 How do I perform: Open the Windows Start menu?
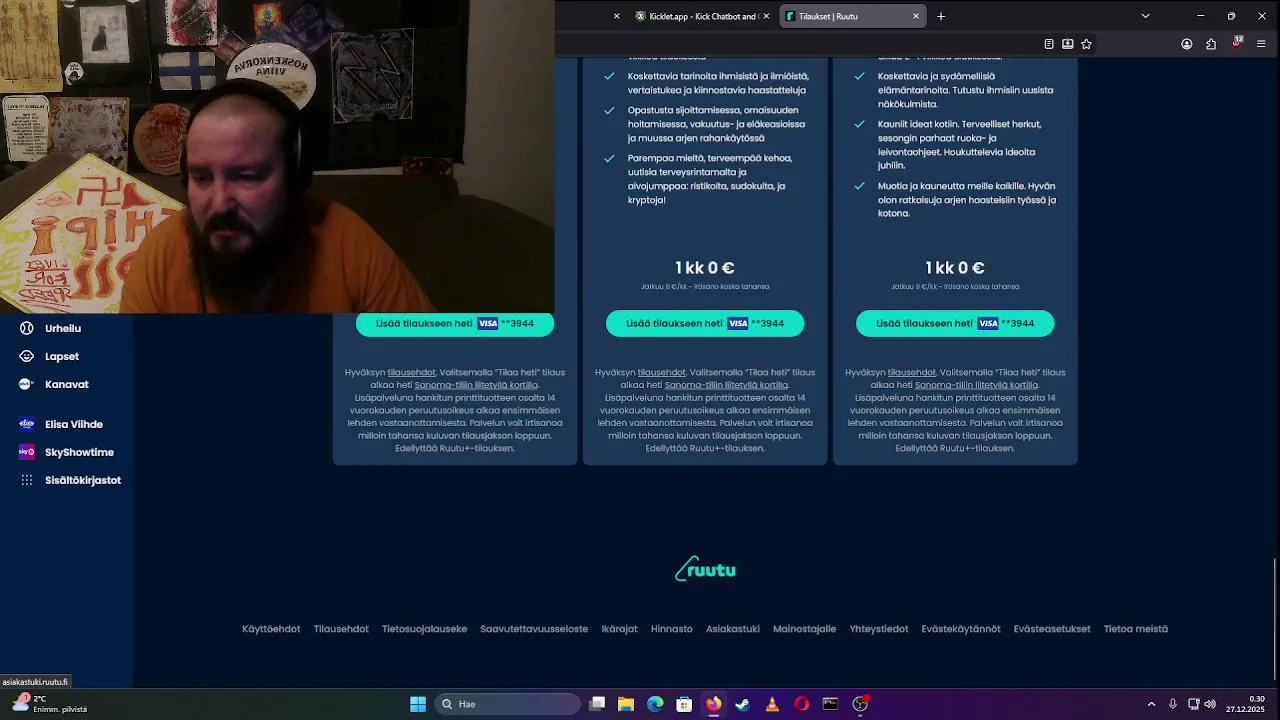(x=418, y=704)
